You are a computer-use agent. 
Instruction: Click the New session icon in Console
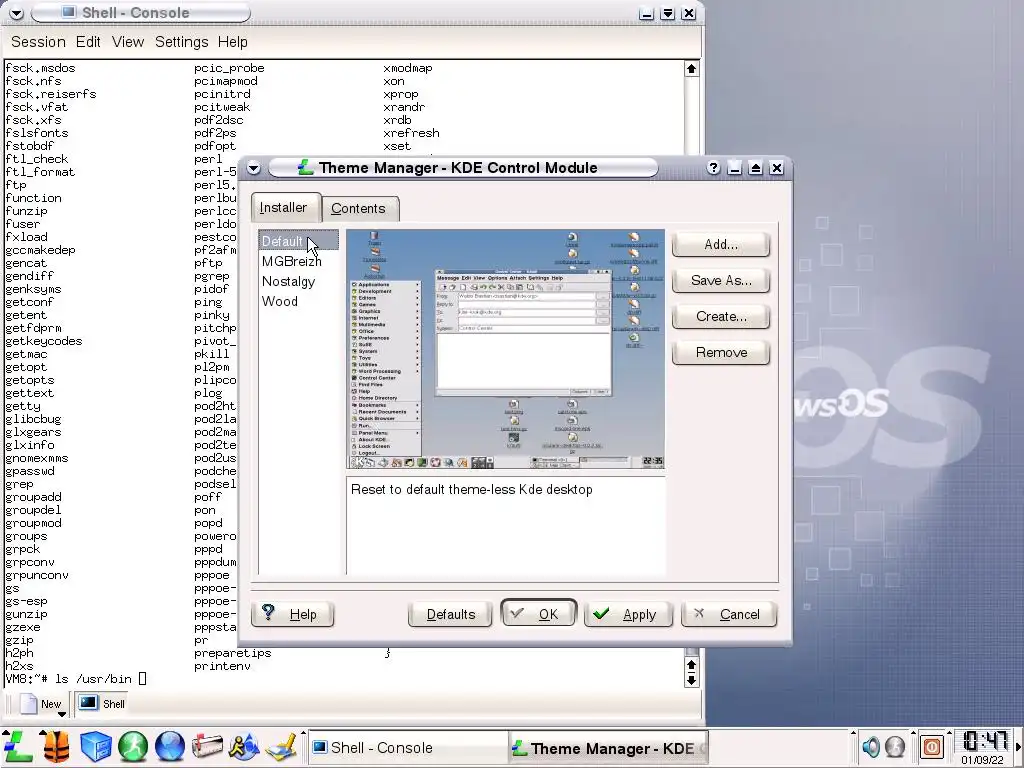29,703
